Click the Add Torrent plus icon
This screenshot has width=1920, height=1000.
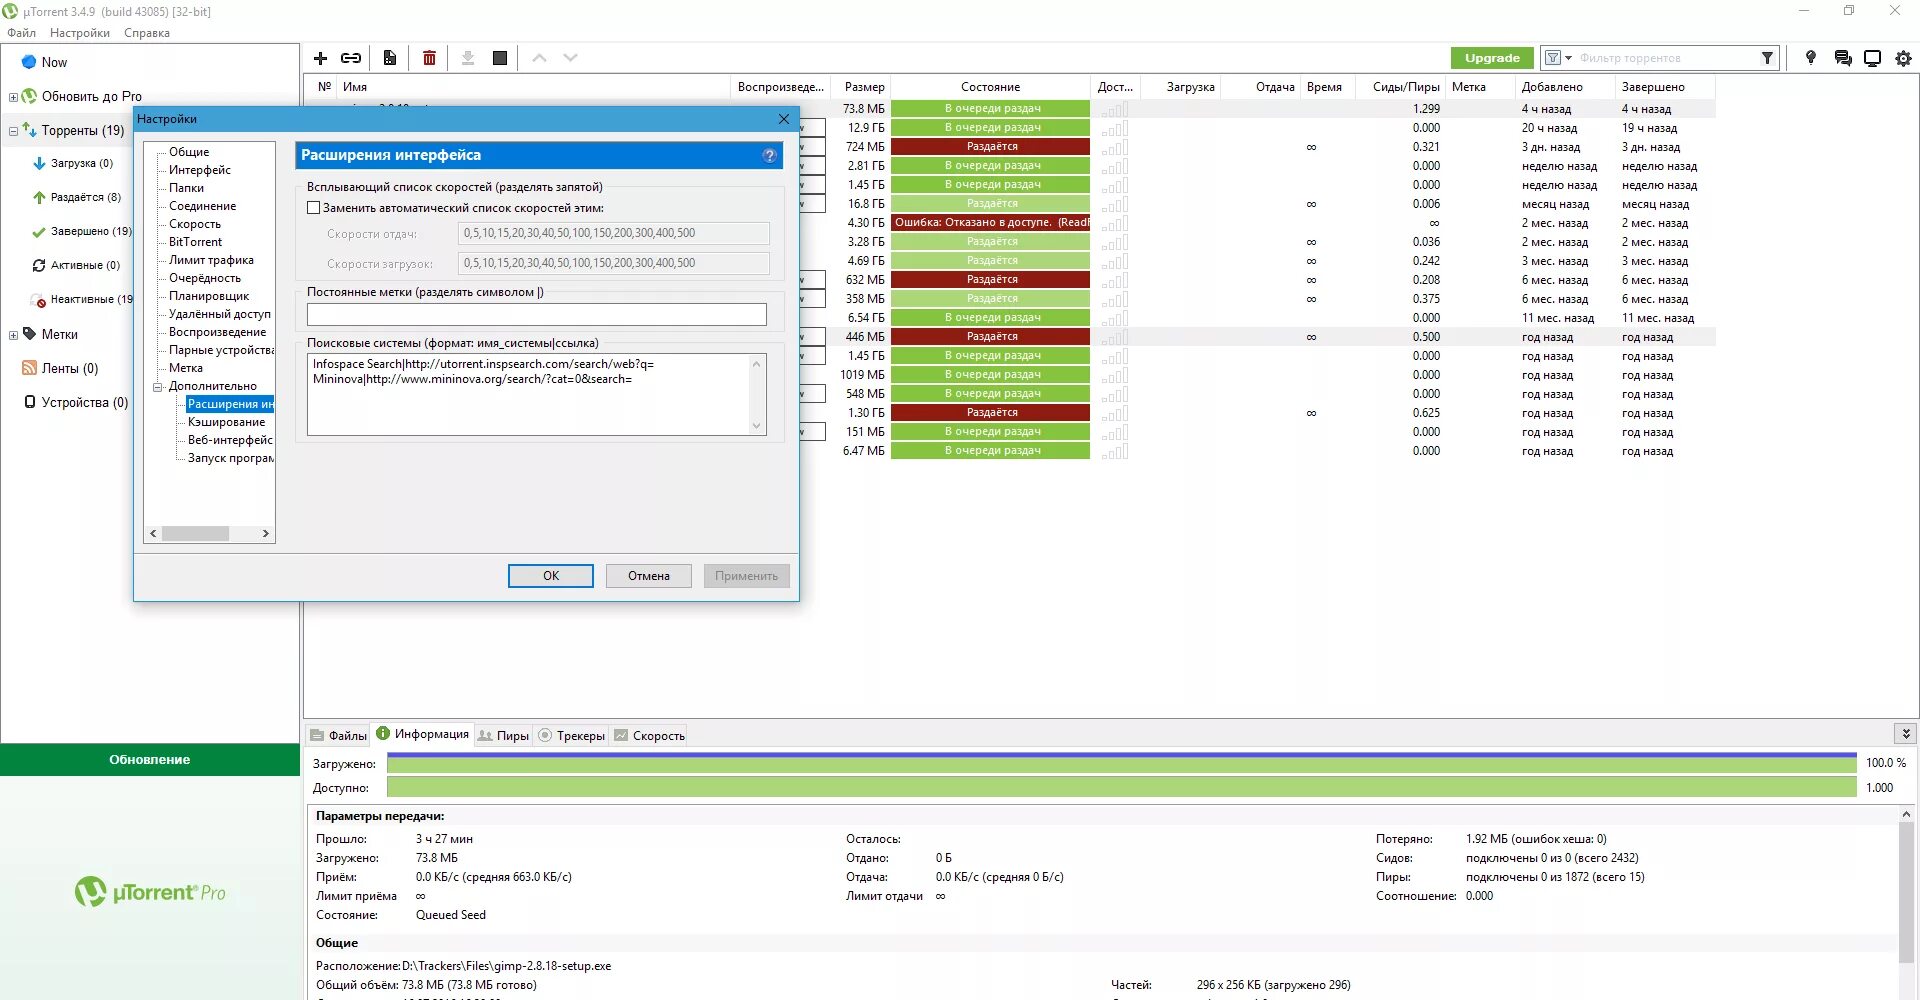click(x=320, y=58)
